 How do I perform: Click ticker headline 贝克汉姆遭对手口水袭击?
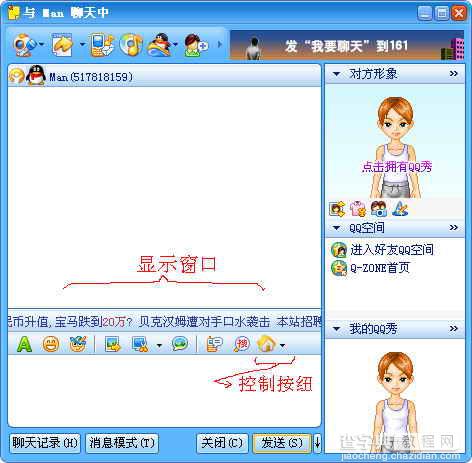click(x=204, y=322)
